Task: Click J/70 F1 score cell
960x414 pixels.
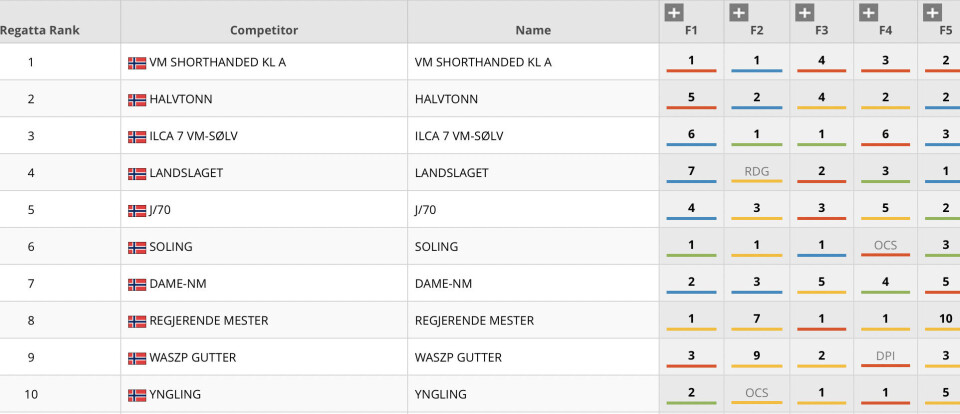Action: point(691,210)
